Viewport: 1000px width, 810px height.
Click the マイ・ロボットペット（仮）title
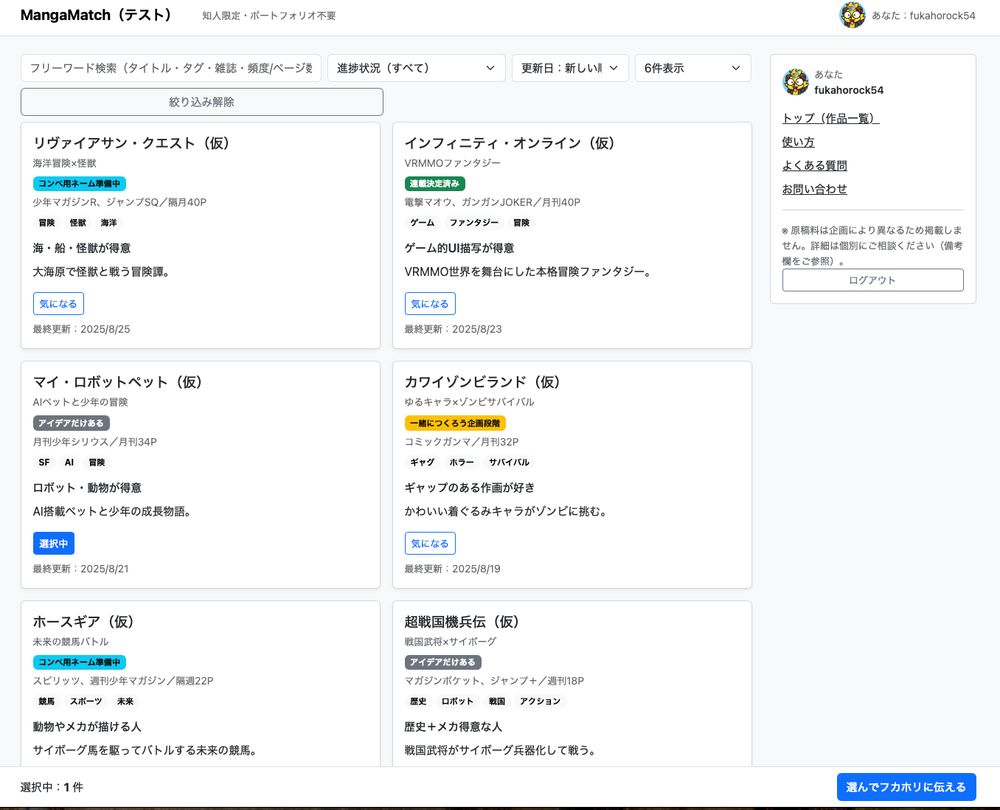(117, 382)
